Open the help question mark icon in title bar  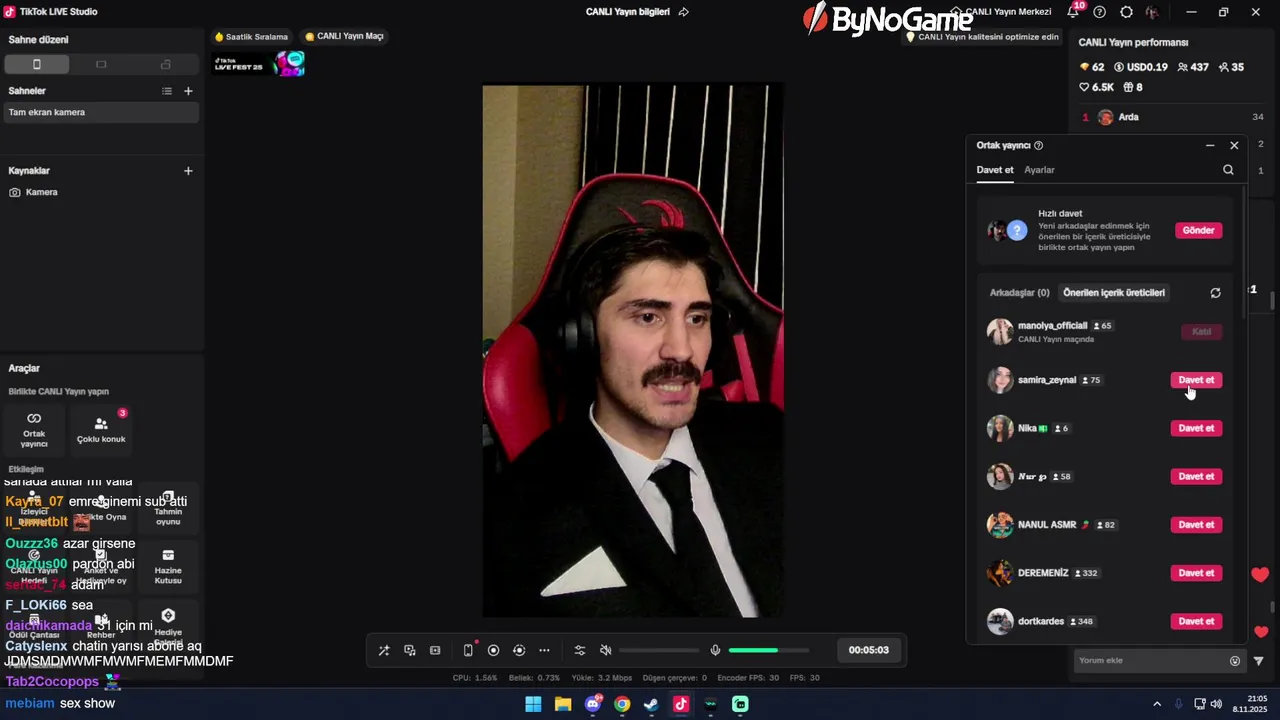(1100, 12)
